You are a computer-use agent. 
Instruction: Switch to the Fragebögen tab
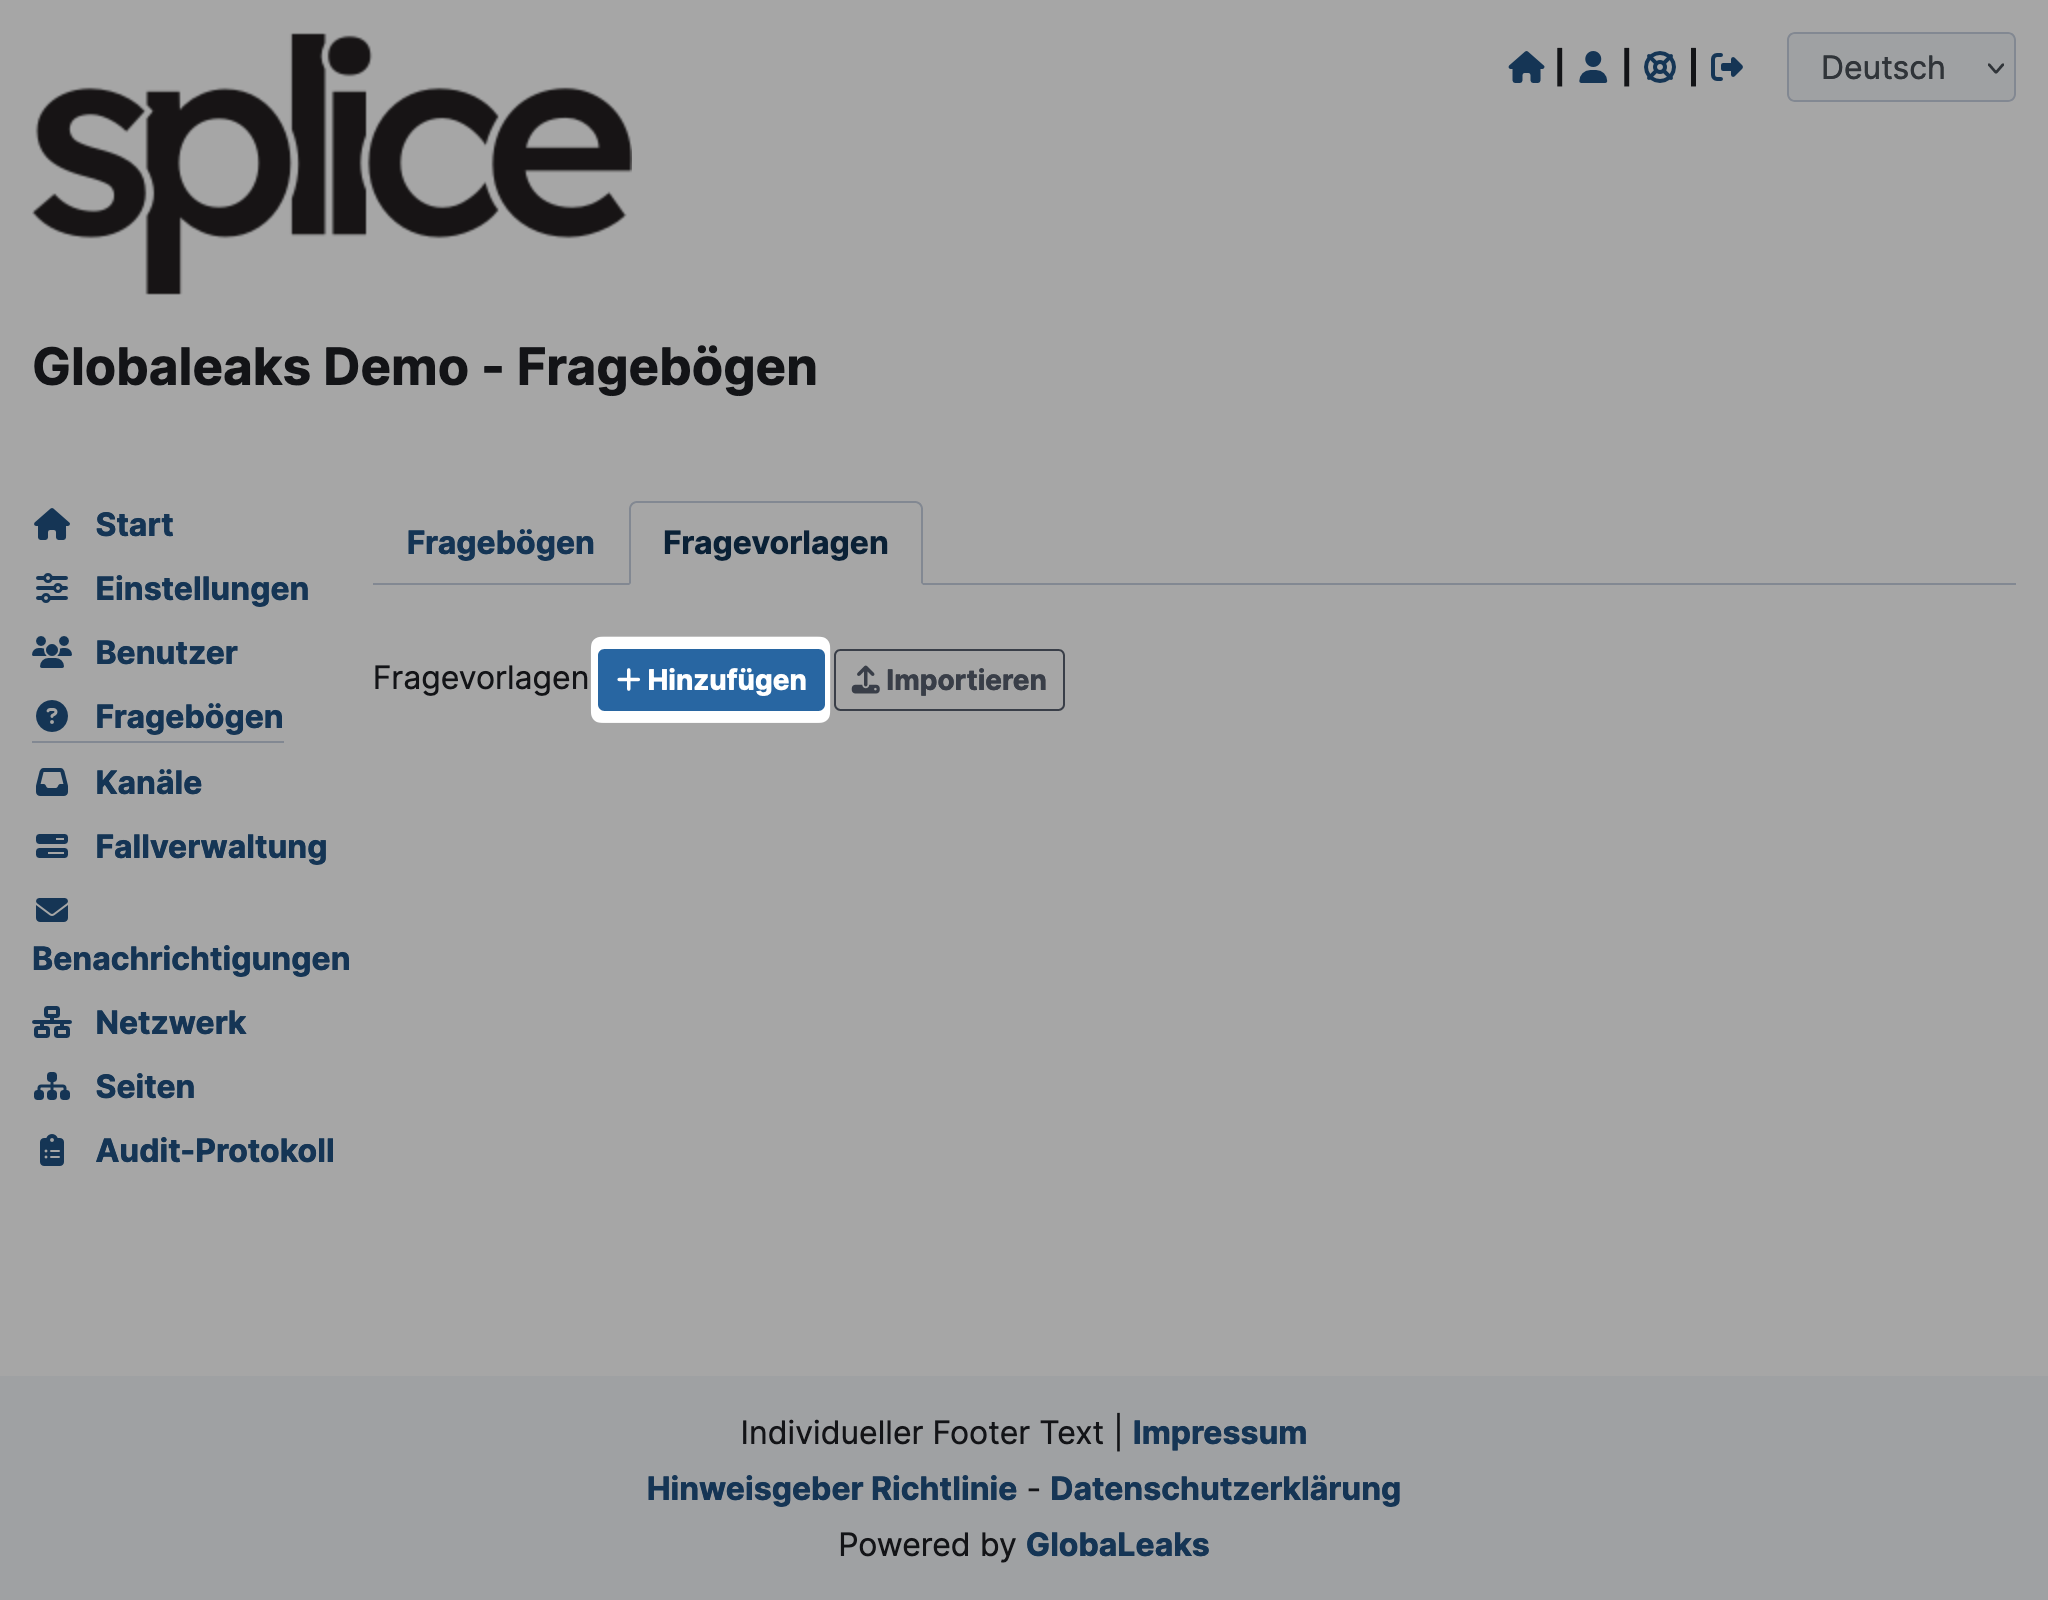500,542
